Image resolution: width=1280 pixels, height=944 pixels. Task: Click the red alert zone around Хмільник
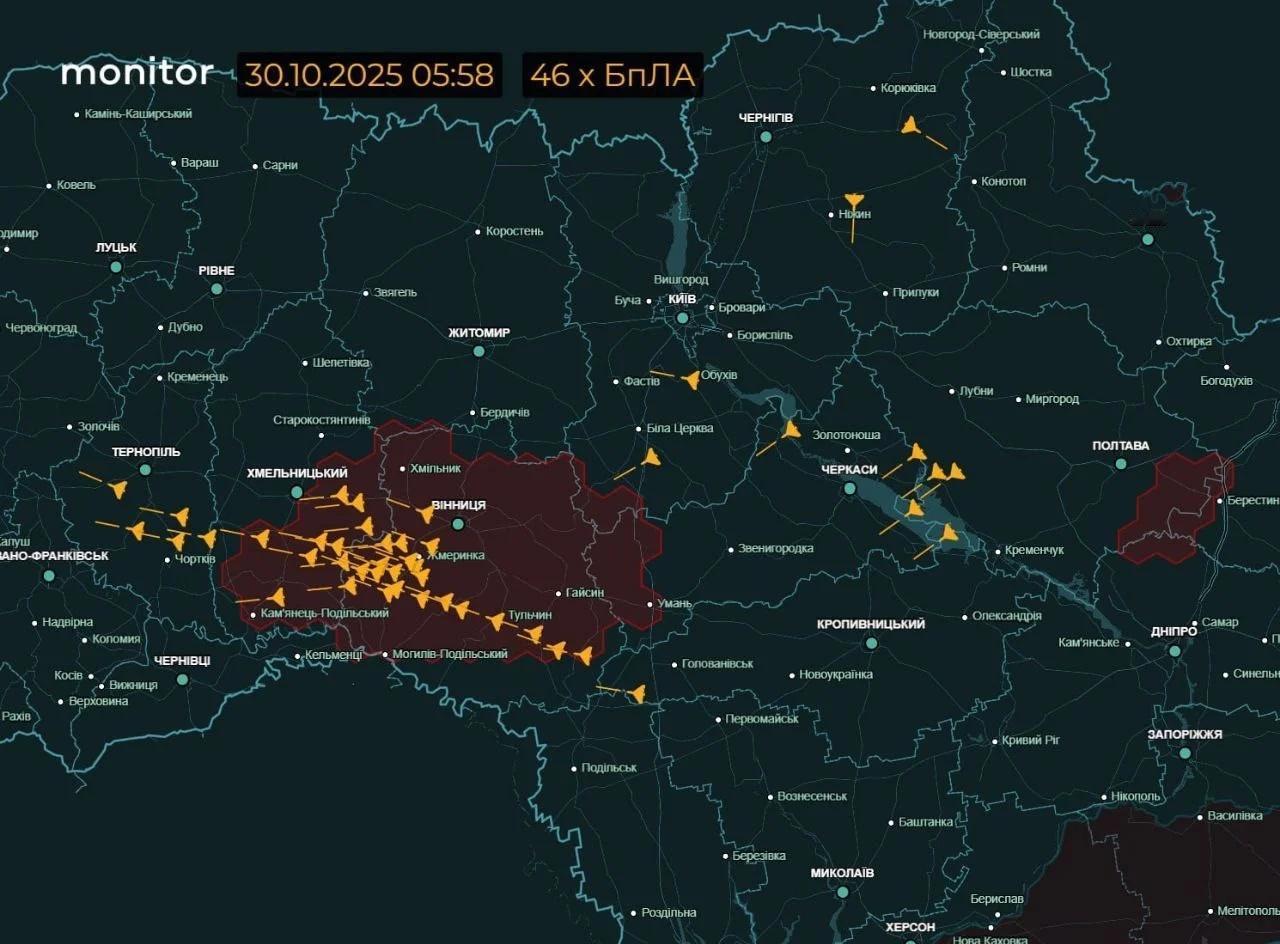click(x=440, y=540)
